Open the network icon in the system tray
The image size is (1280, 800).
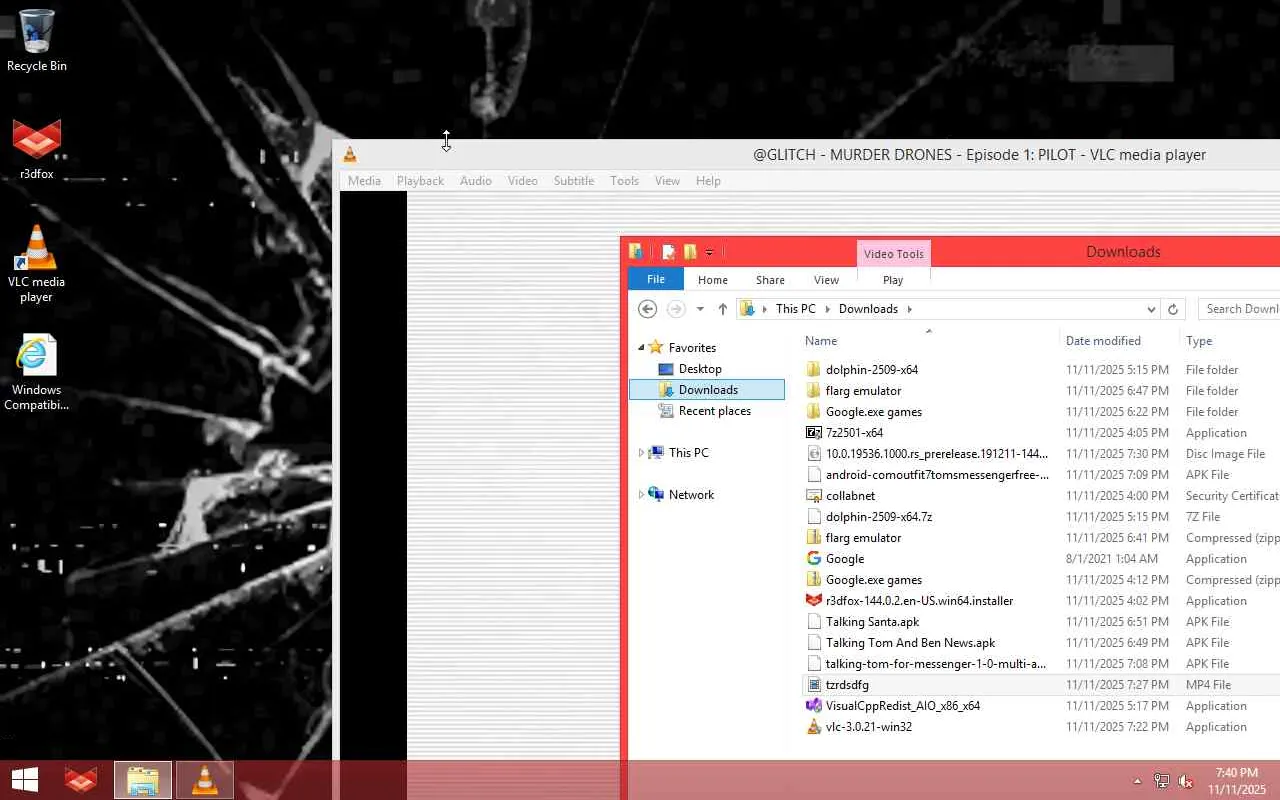(x=1162, y=781)
